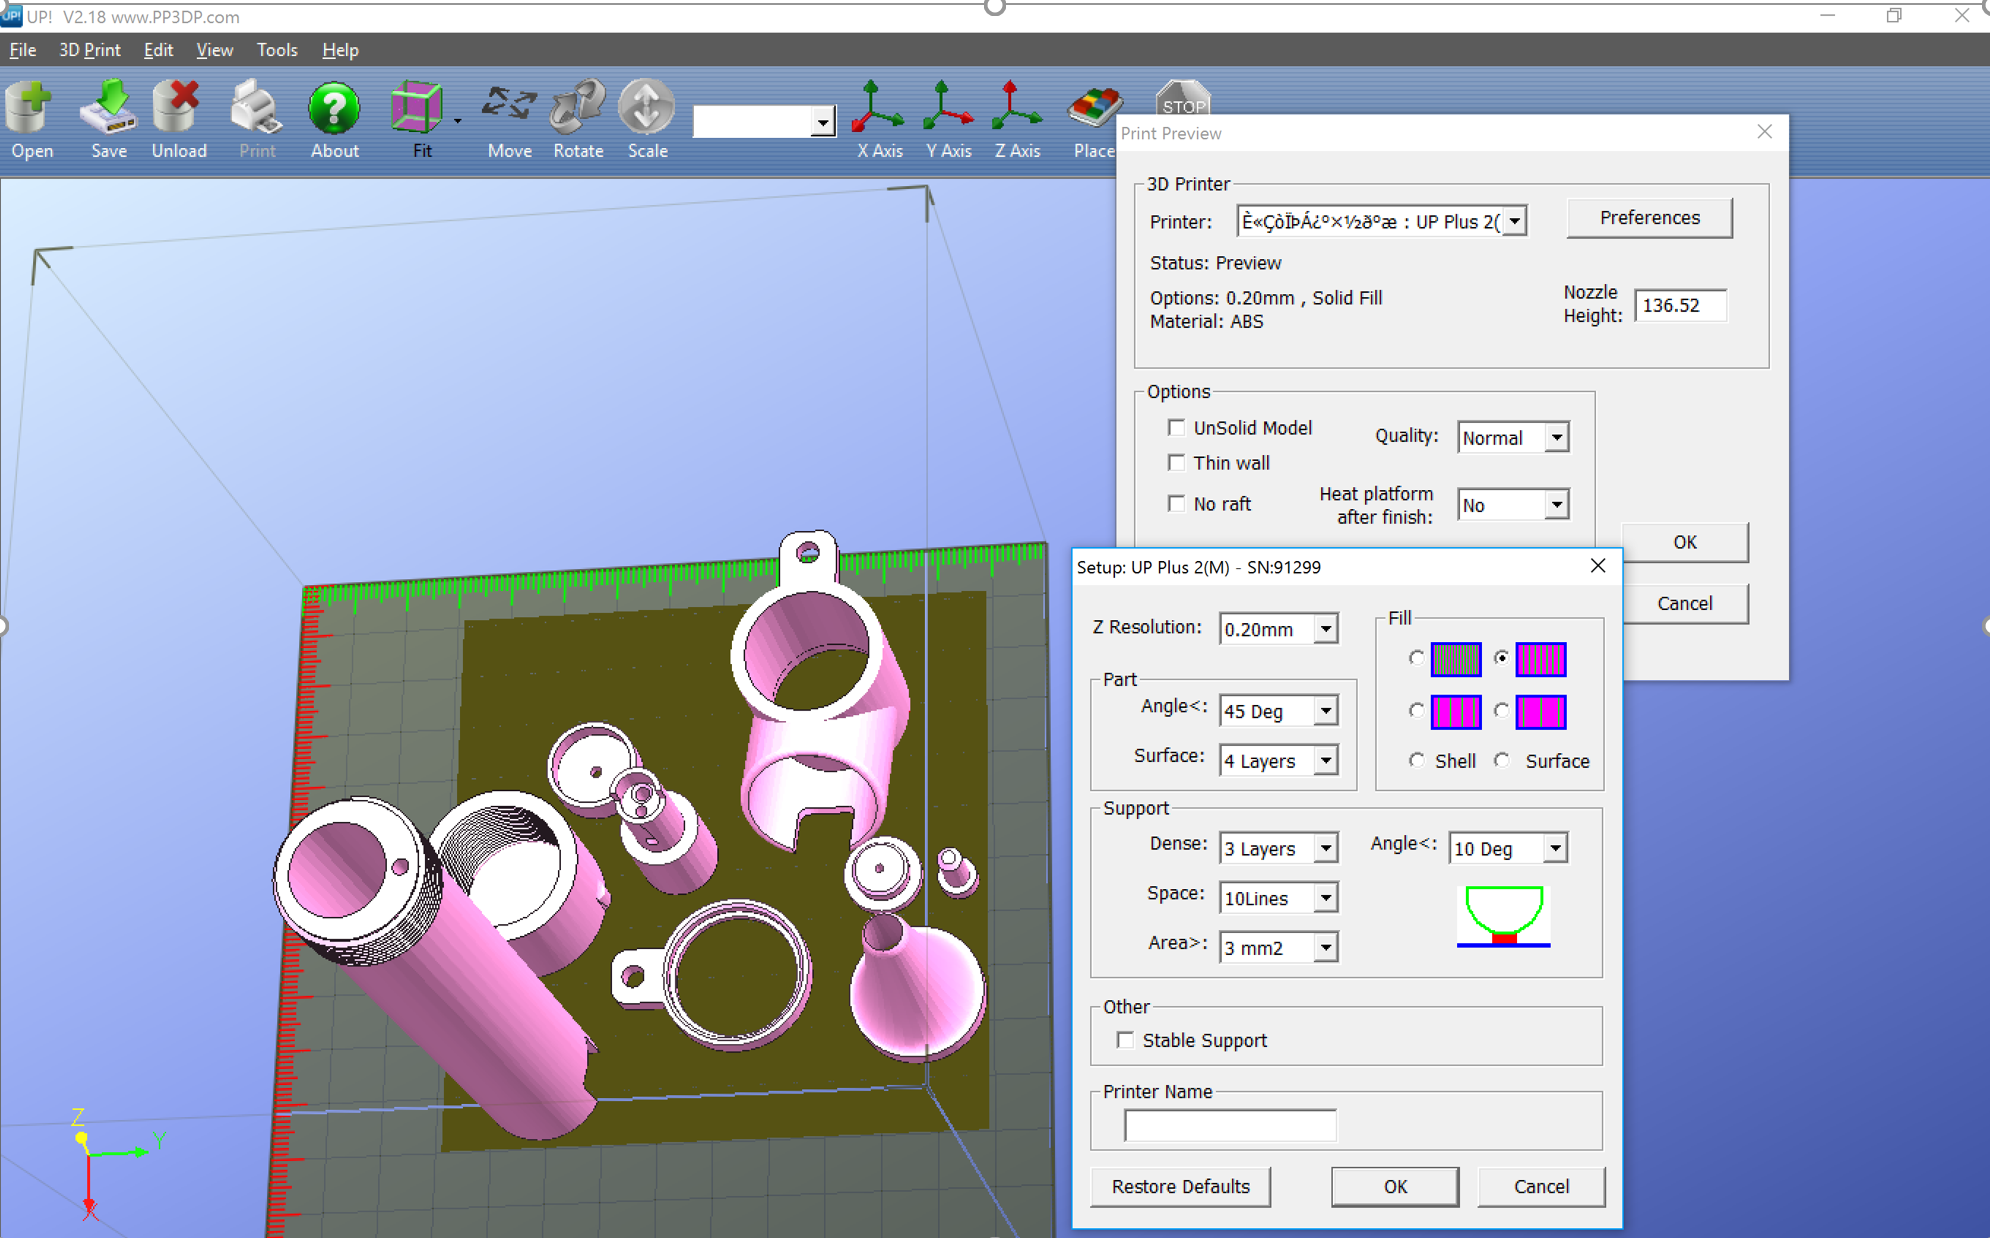Expand the Support Space dropdown

pos(1325,898)
